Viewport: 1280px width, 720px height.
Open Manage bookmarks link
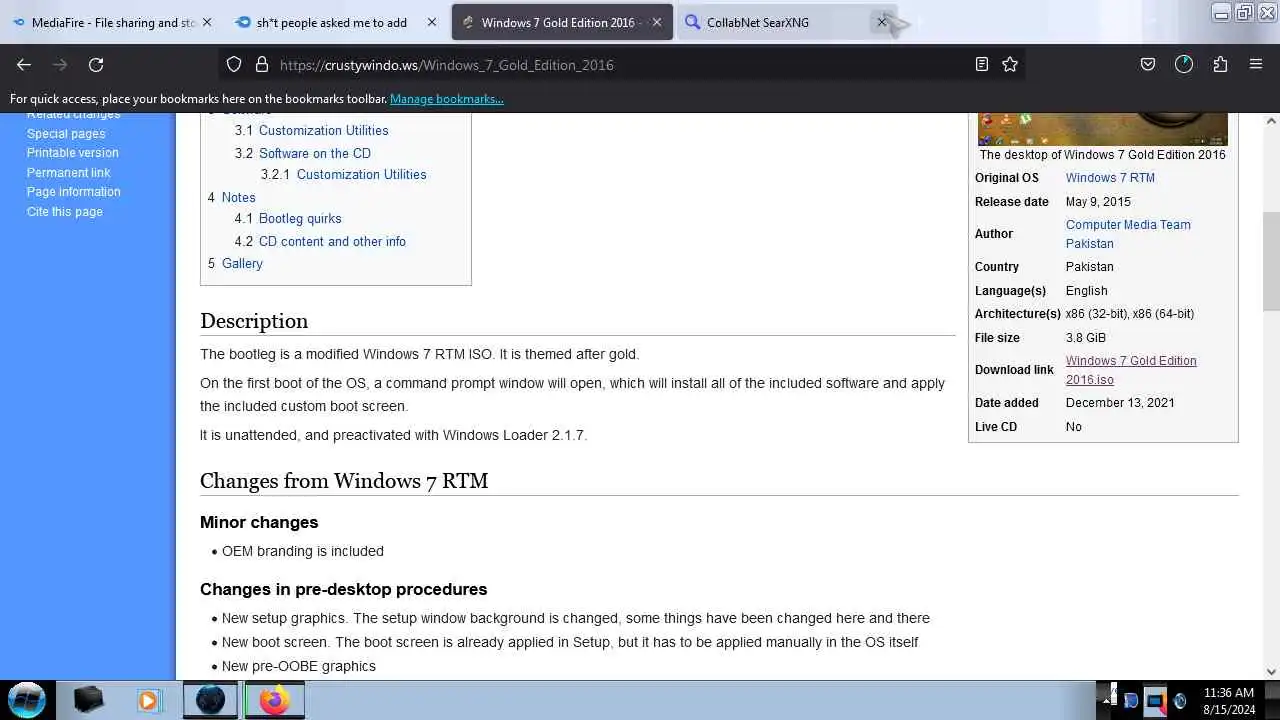pyautogui.click(x=447, y=99)
